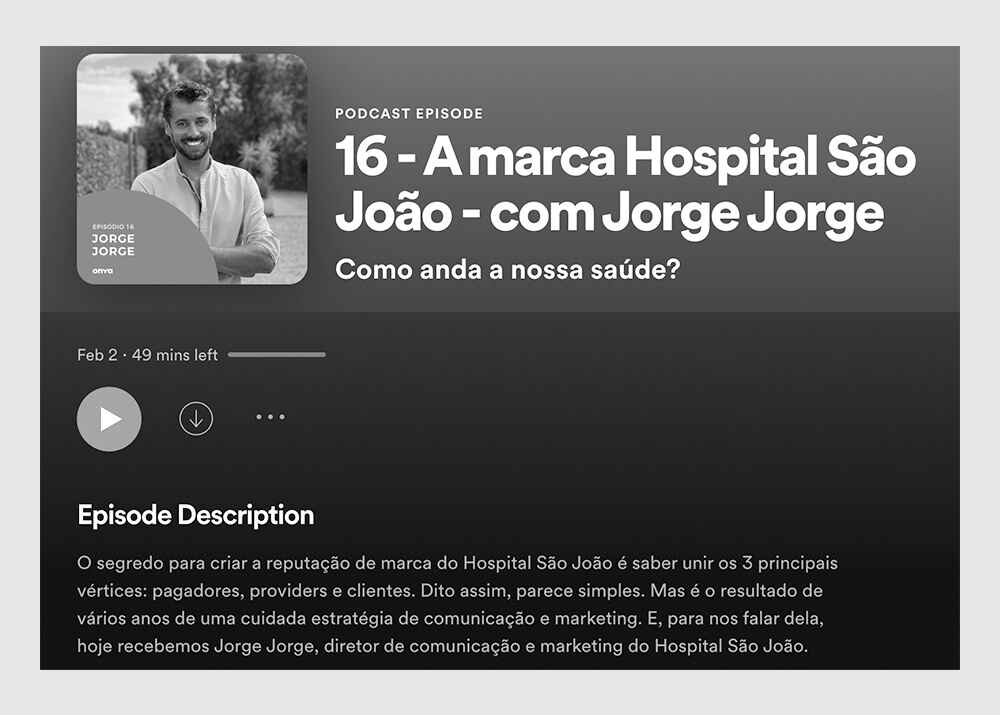Click description line starting 'O segredo para criar'

coord(457,563)
